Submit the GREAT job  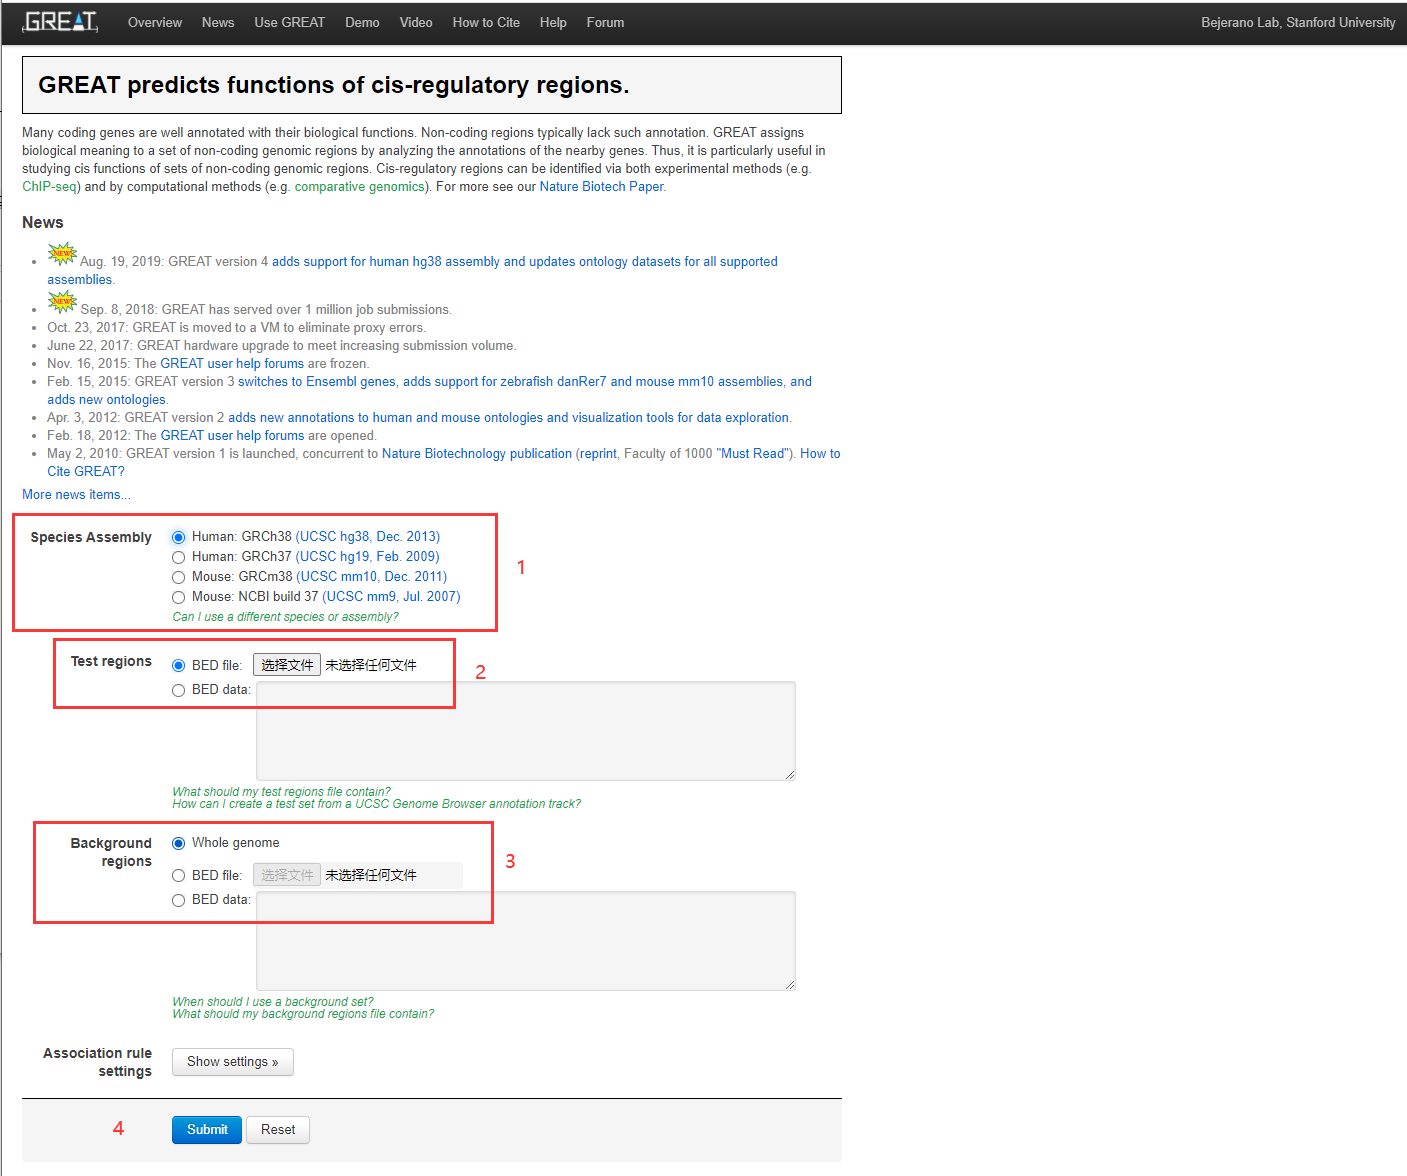click(207, 1130)
